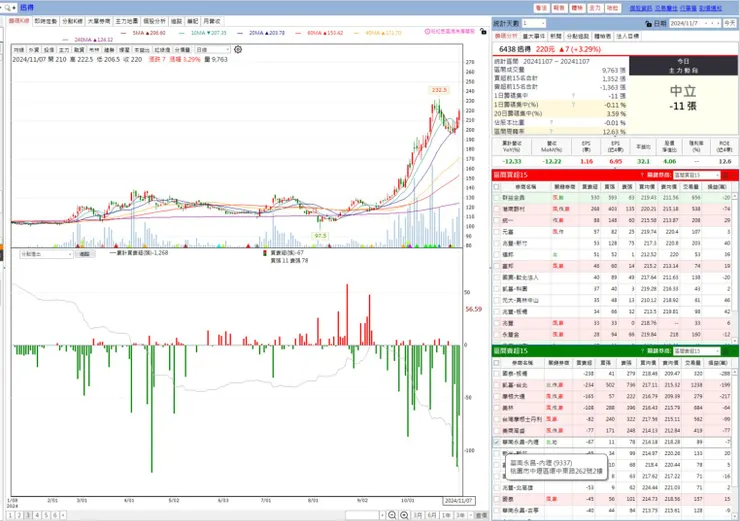Click the 5MA legend color line
This screenshot has height=521, width=740.
pyautogui.click(x=124, y=33)
